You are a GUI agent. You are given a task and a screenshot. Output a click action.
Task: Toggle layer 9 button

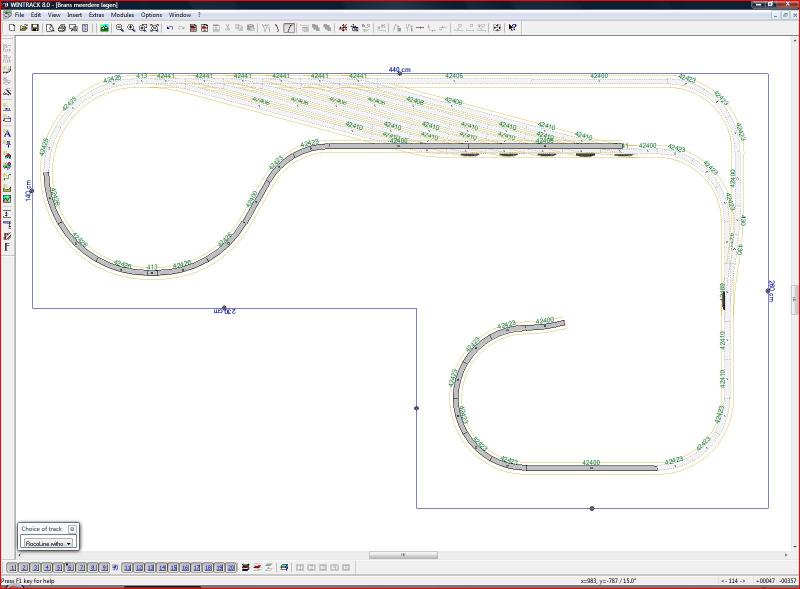coord(104,568)
